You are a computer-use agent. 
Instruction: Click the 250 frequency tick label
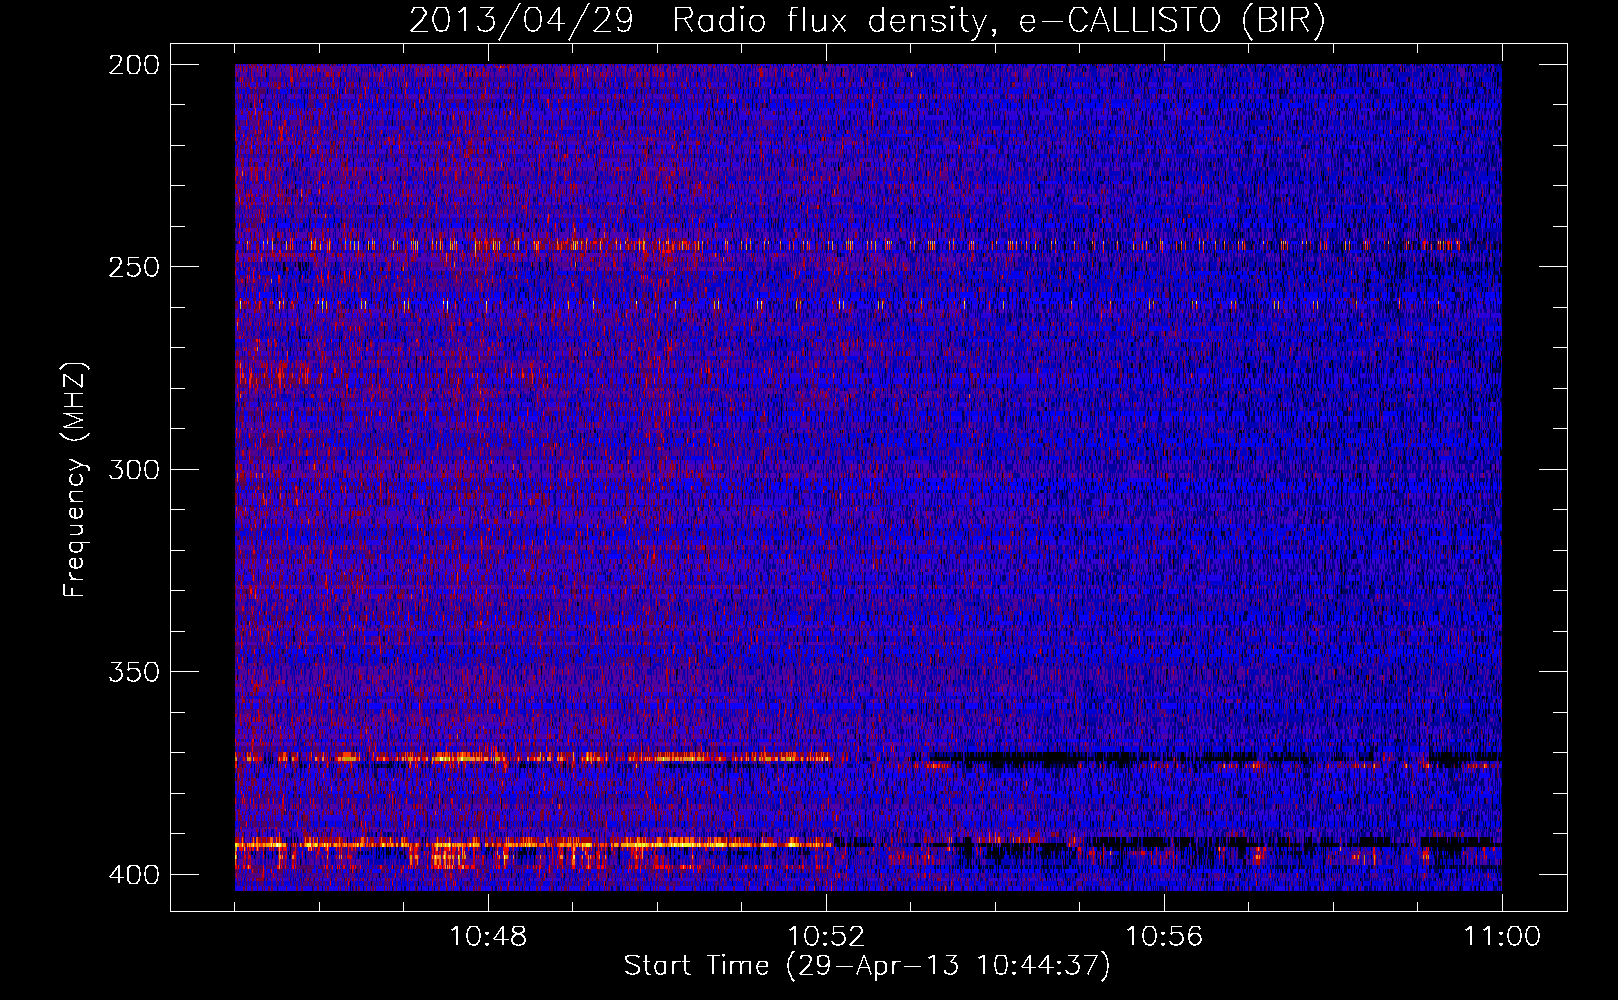pos(134,267)
